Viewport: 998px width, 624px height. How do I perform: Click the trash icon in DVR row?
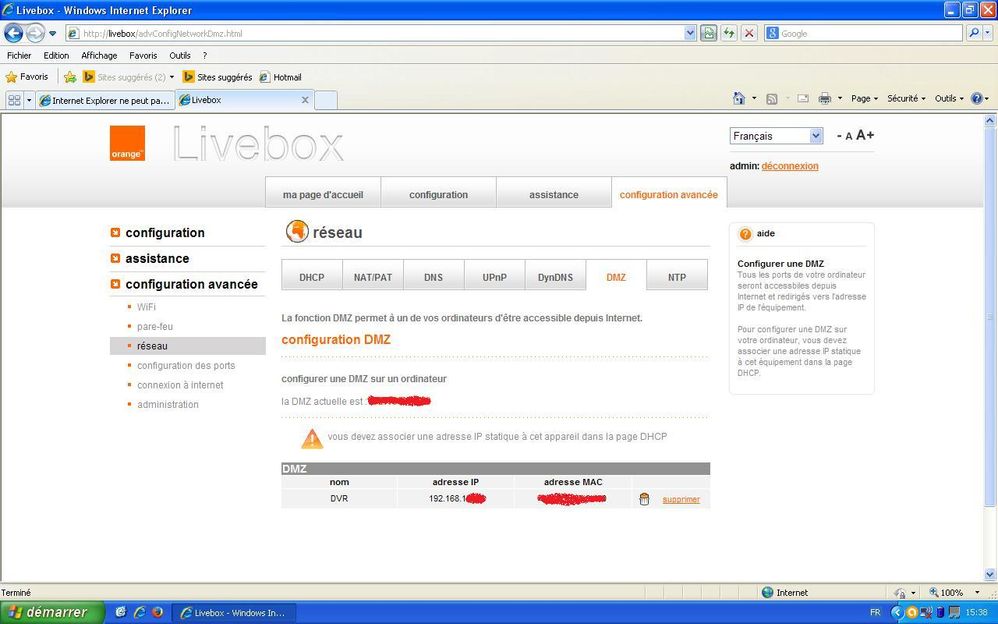click(644, 499)
